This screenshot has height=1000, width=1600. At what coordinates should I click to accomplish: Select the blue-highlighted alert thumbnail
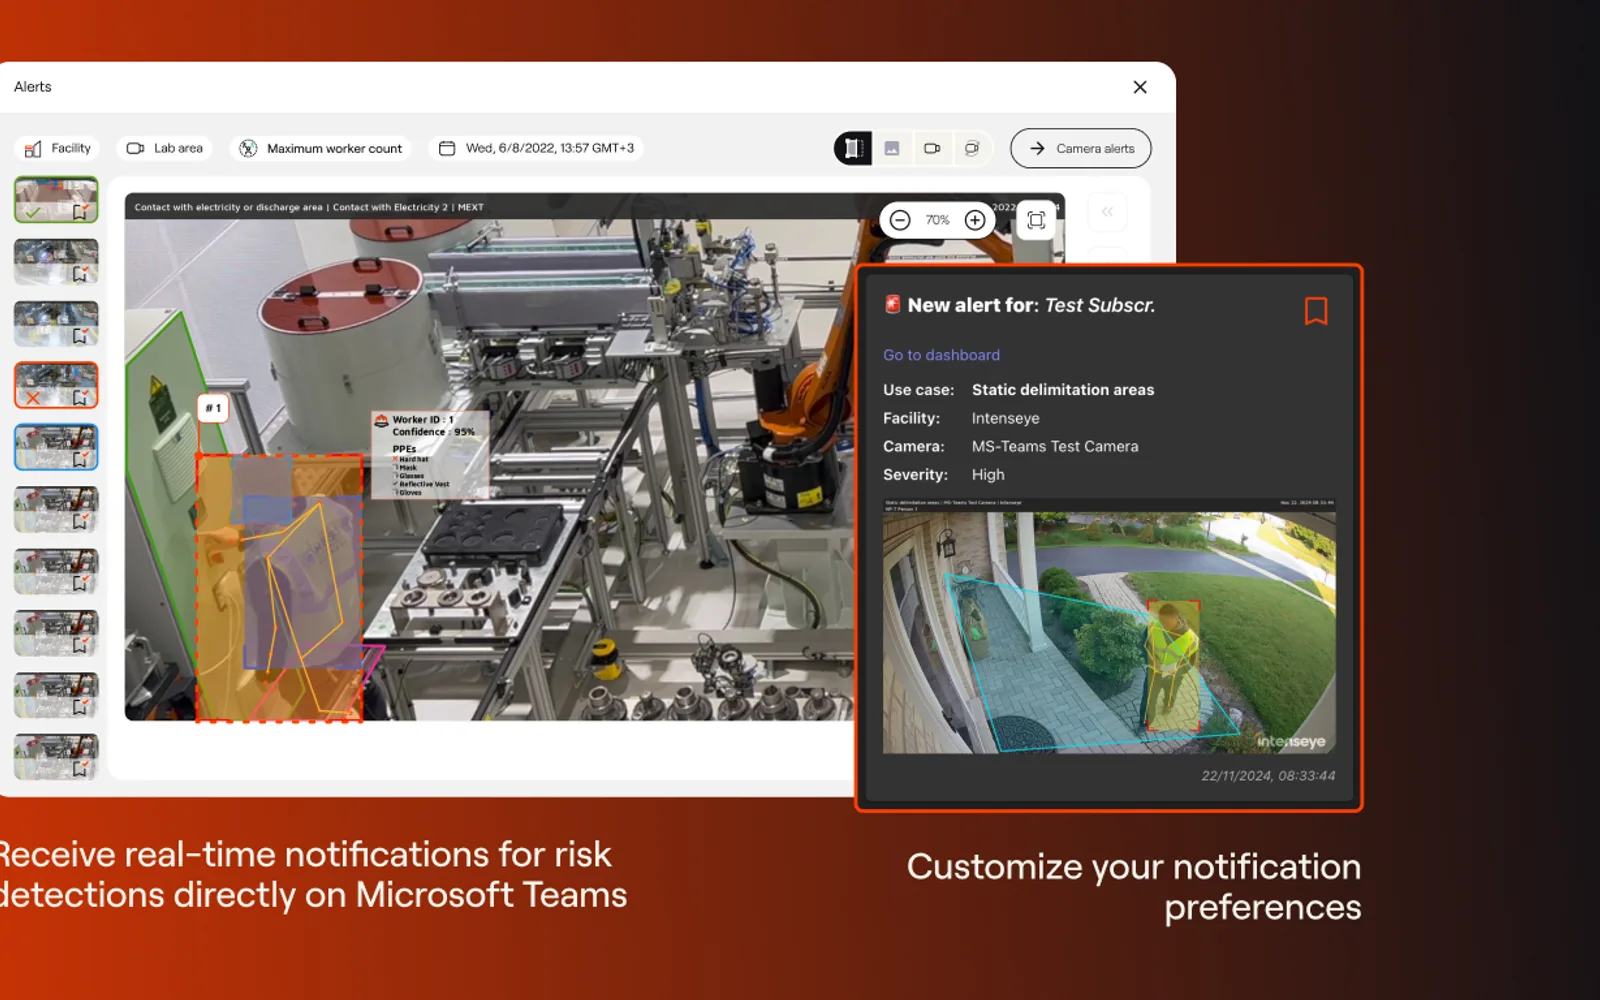(56, 447)
